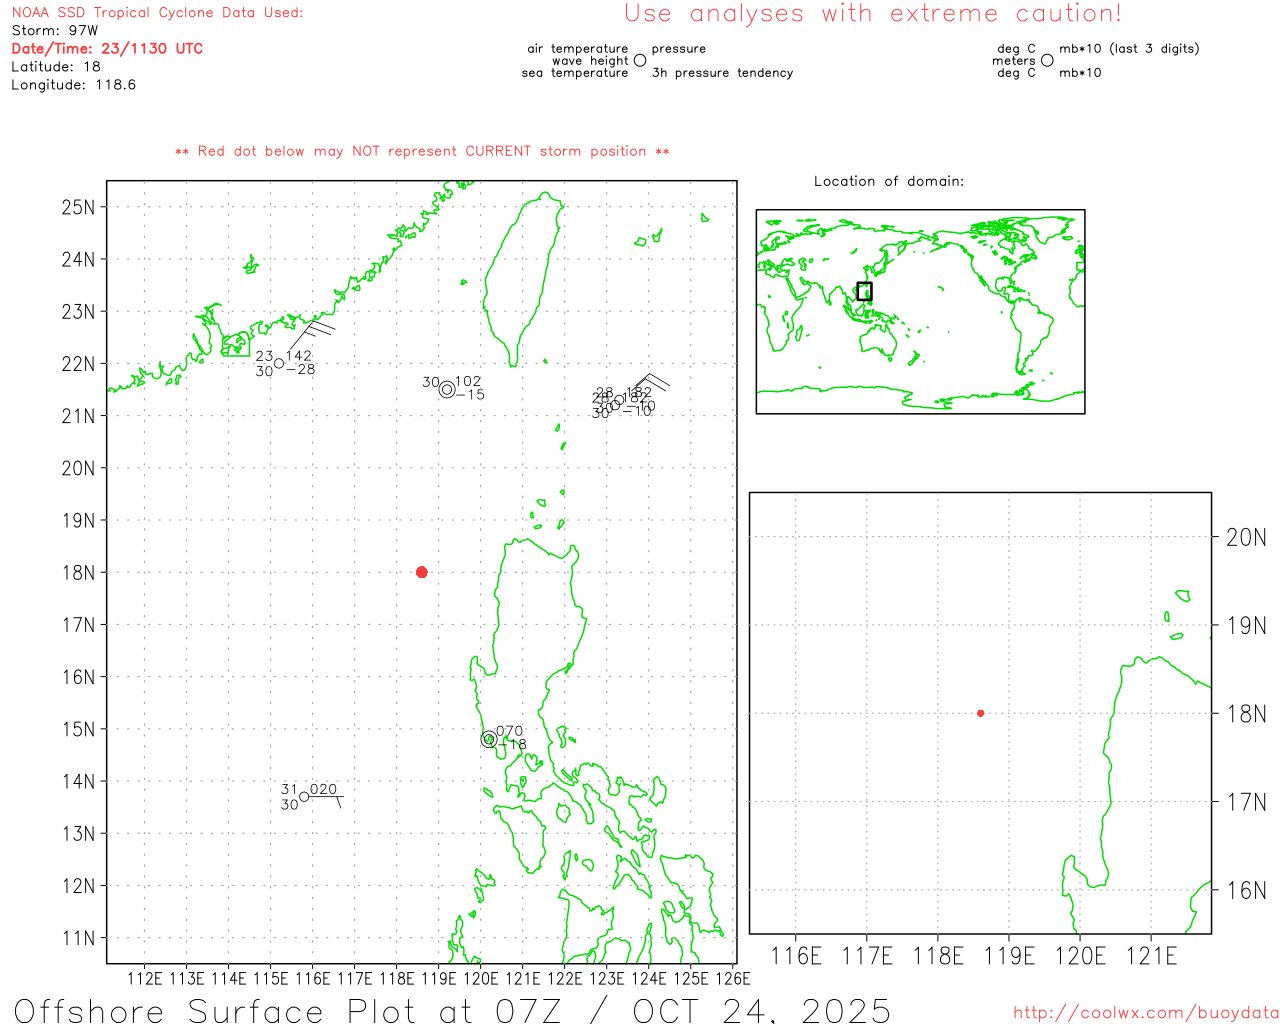
Task: Click 'Use analyses with extreme caution!' warning
Action: [x=873, y=13]
